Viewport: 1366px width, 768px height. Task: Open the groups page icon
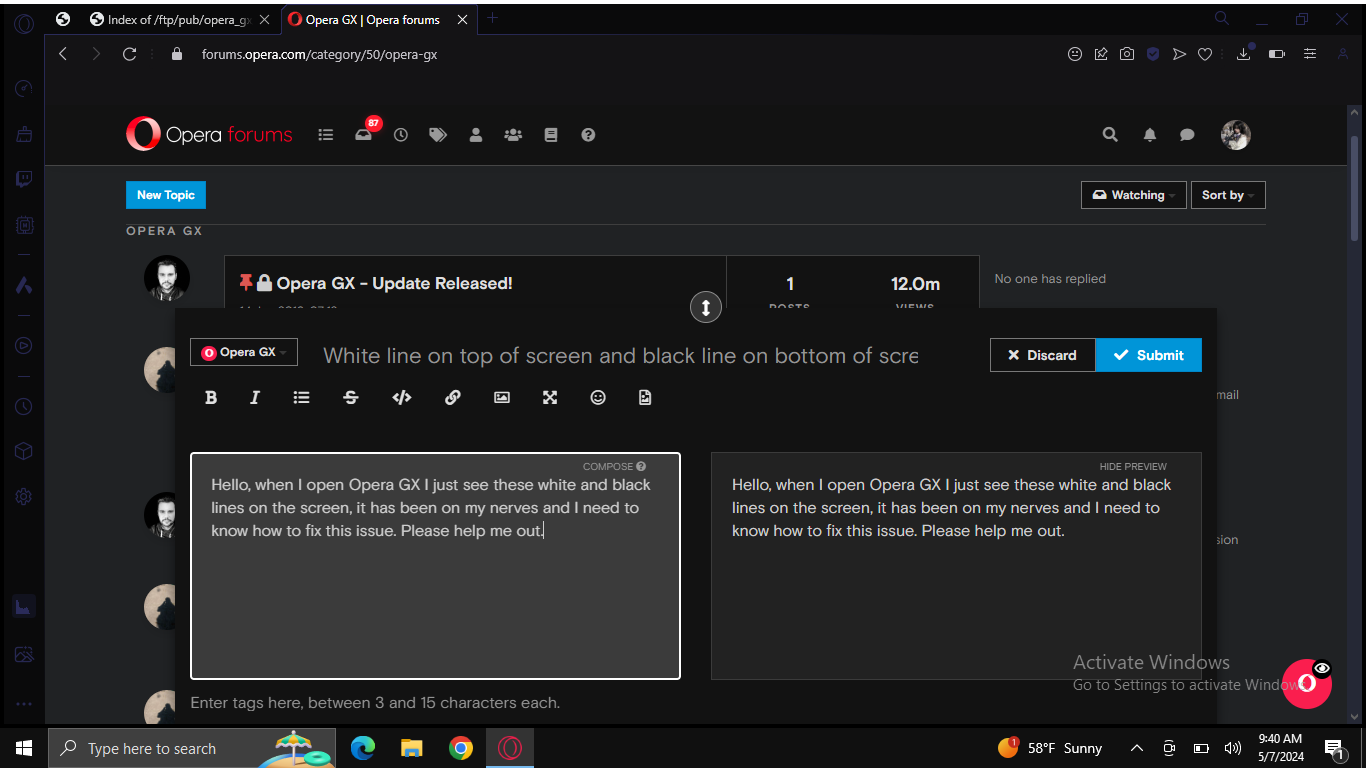coord(513,135)
